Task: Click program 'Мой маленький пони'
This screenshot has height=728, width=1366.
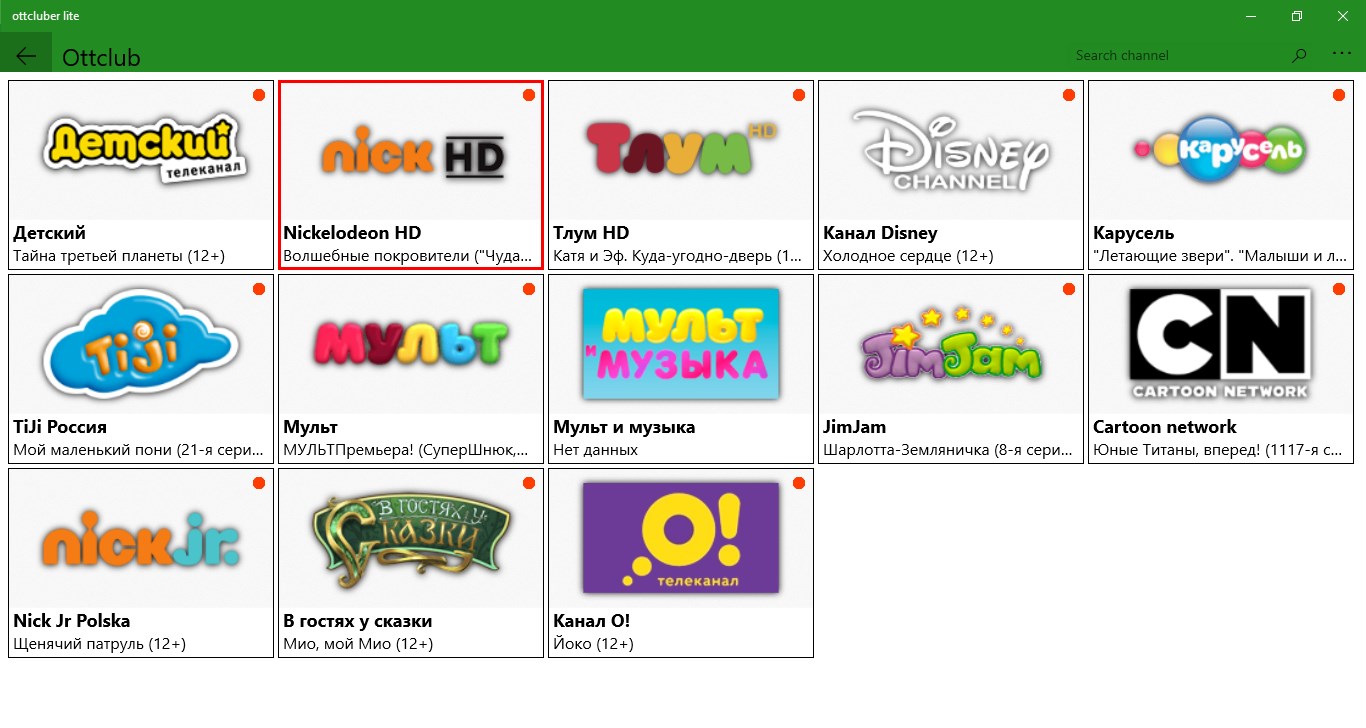Action: 138,450
